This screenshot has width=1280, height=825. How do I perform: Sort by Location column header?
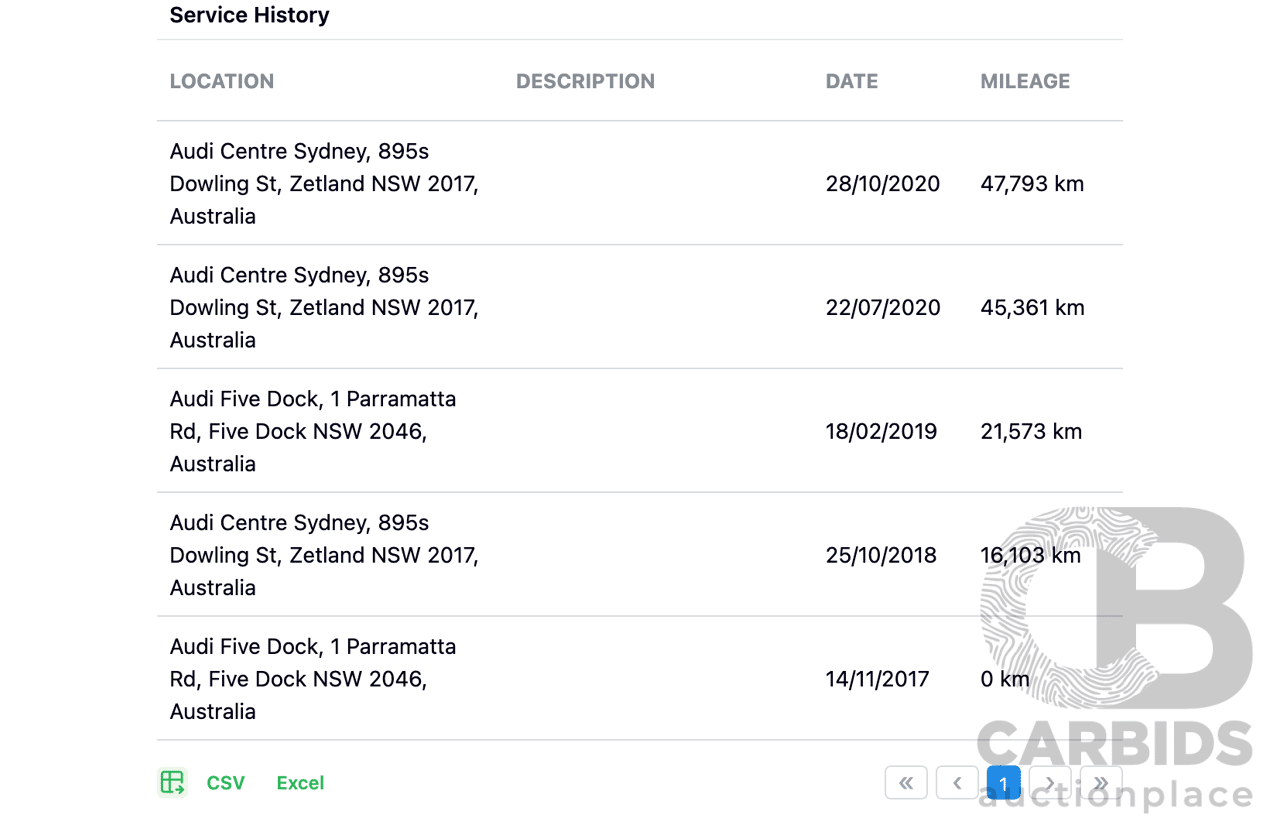click(x=222, y=81)
